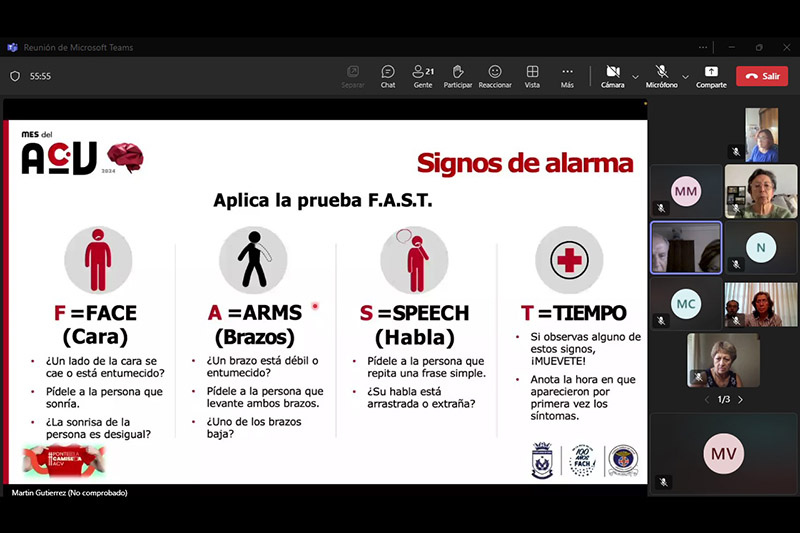Open the Comparte share content button
Screen dimensions: 800x533
pos(711,77)
